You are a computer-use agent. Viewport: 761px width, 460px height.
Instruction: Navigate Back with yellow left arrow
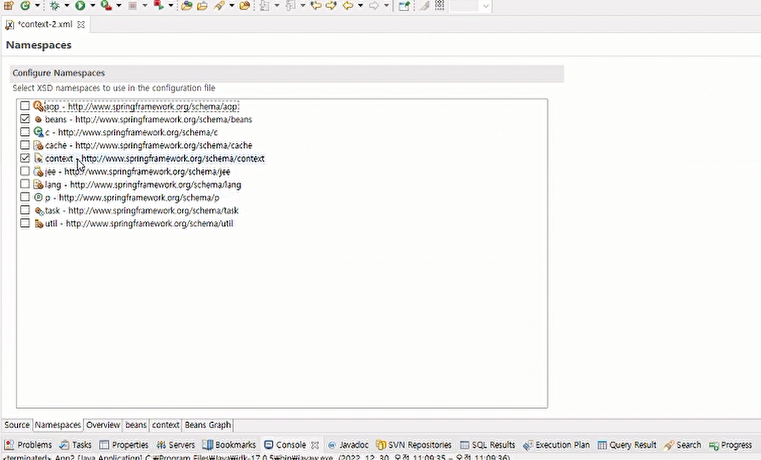click(x=347, y=6)
